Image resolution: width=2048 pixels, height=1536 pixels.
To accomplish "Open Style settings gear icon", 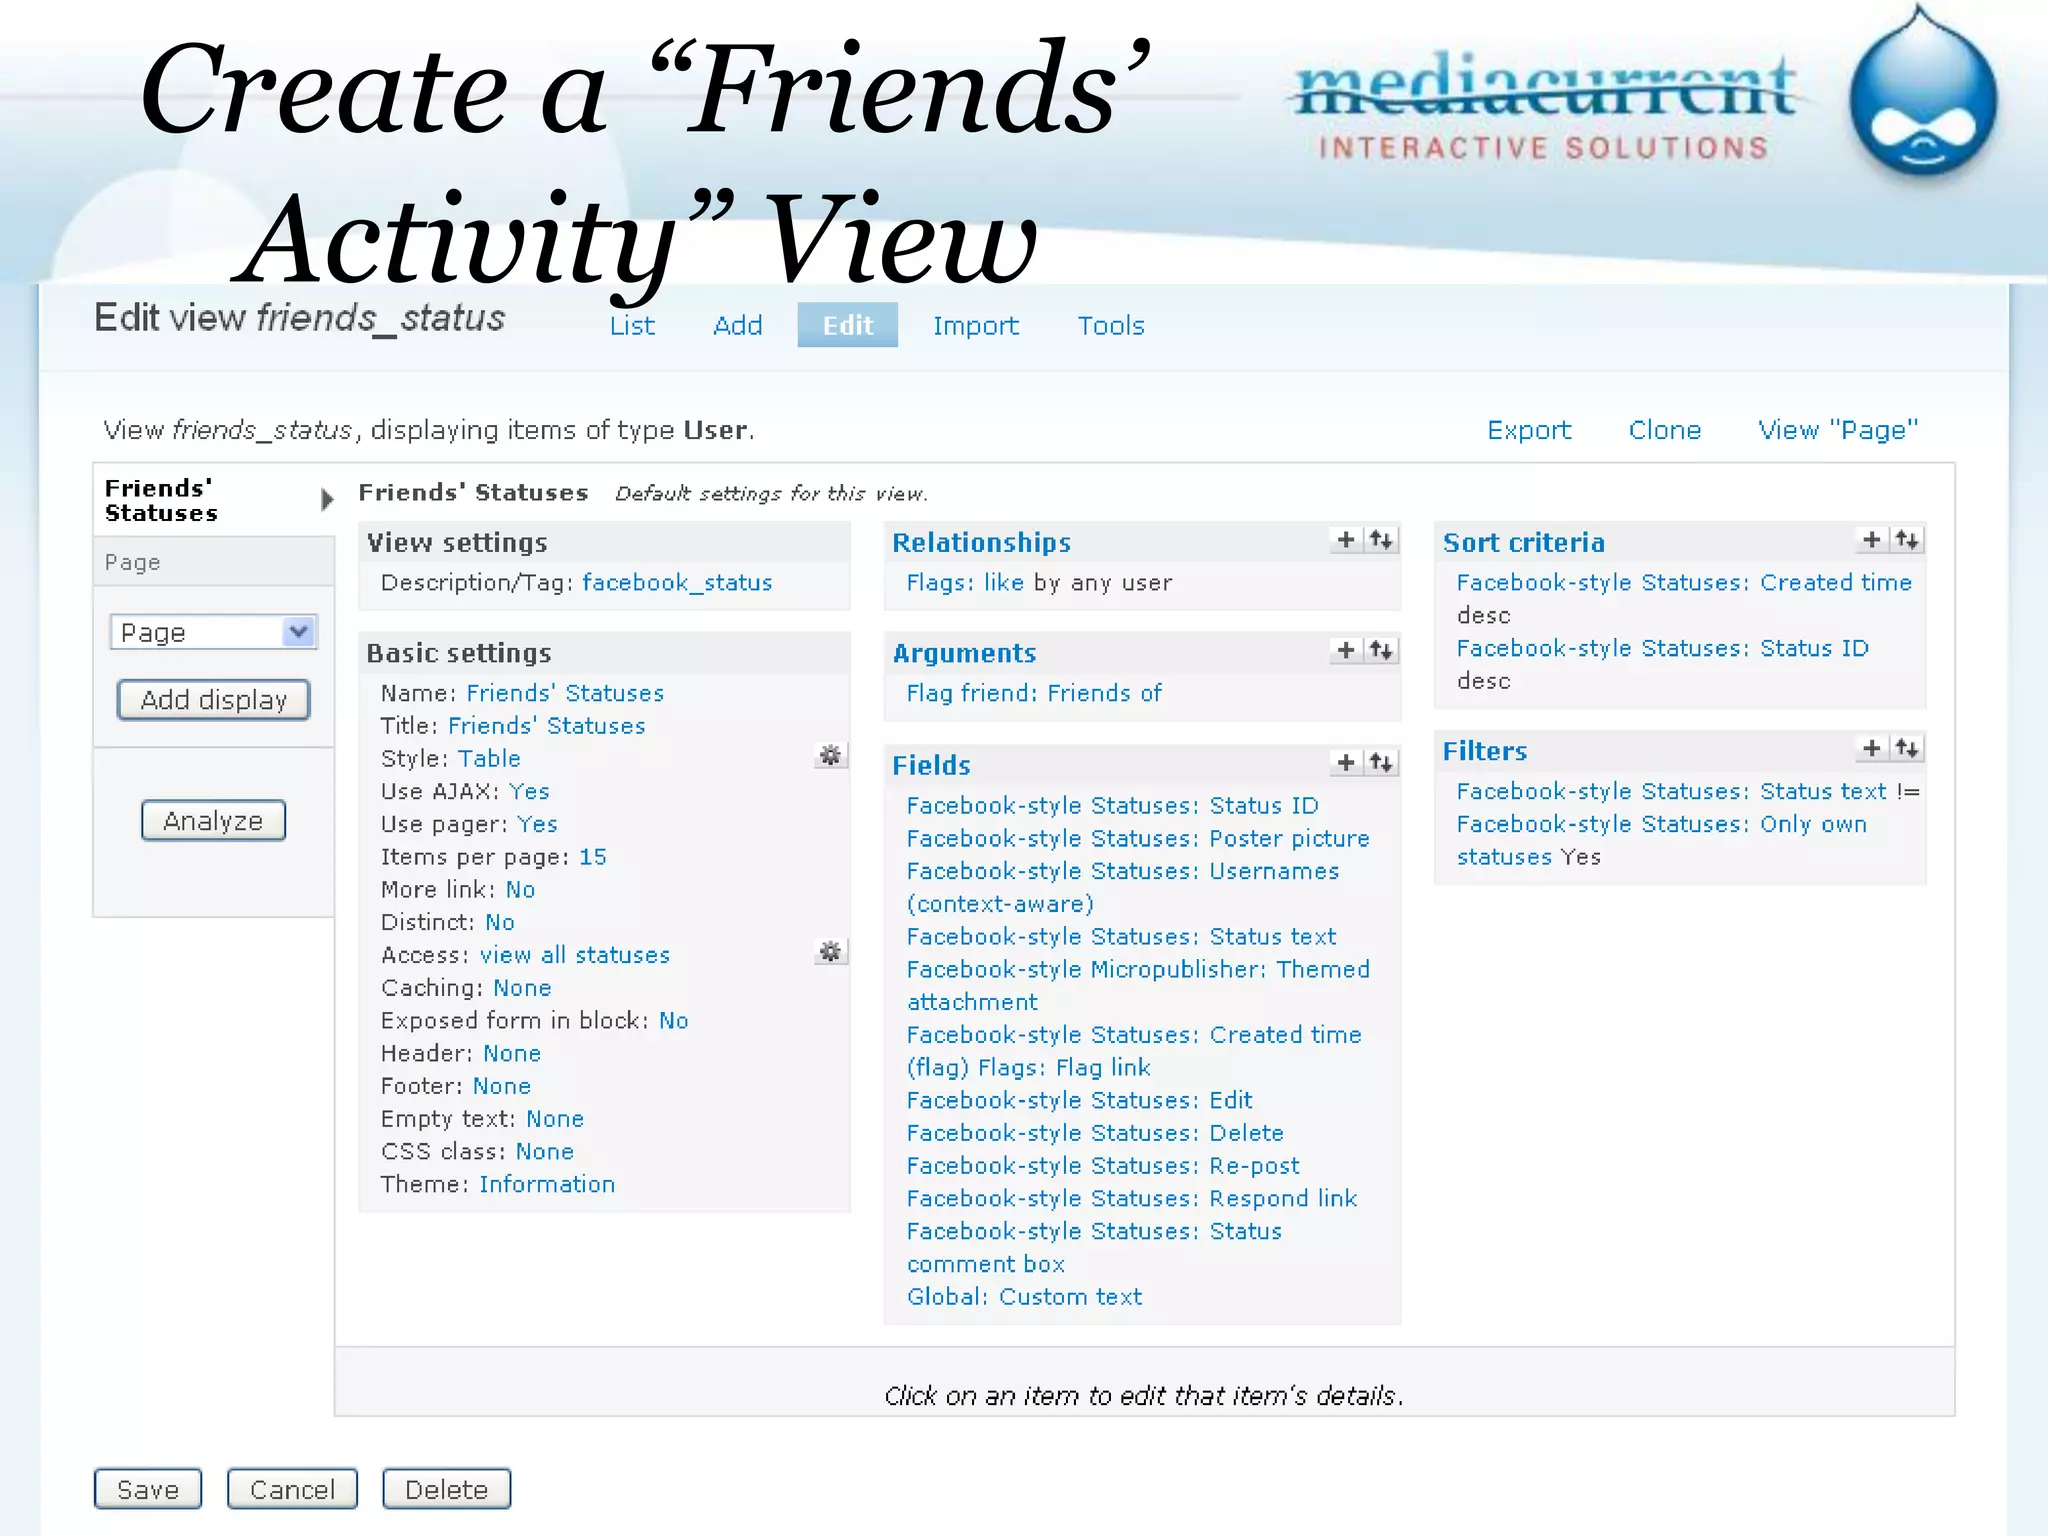I will [x=830, y=755].
